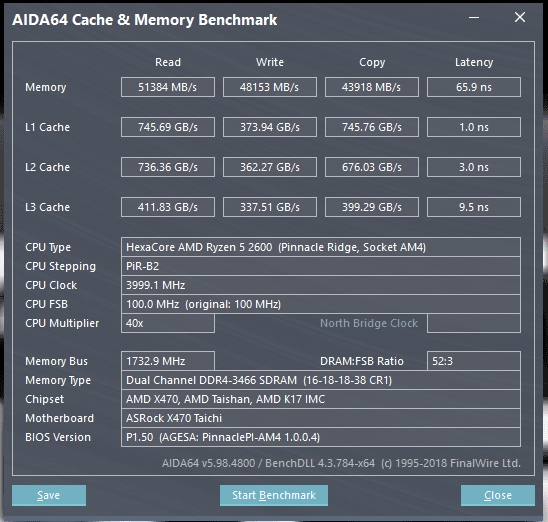Image resolution: width=548 pixels, height=522 pixels.
Task: Close window using title bar X
Action: (x=520, y=17)
